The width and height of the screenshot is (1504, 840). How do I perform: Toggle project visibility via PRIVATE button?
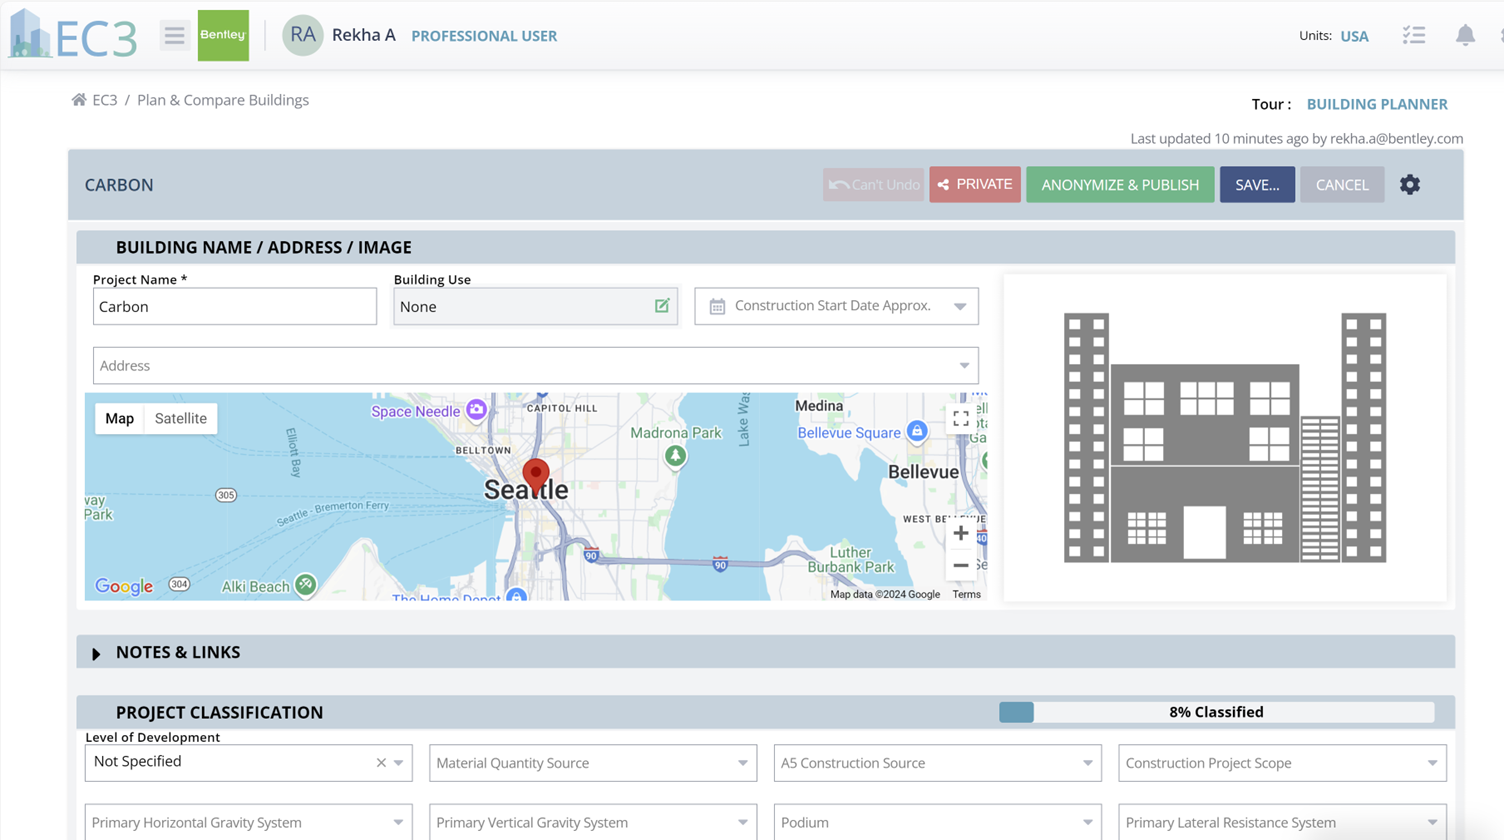(x=974, y=185)
